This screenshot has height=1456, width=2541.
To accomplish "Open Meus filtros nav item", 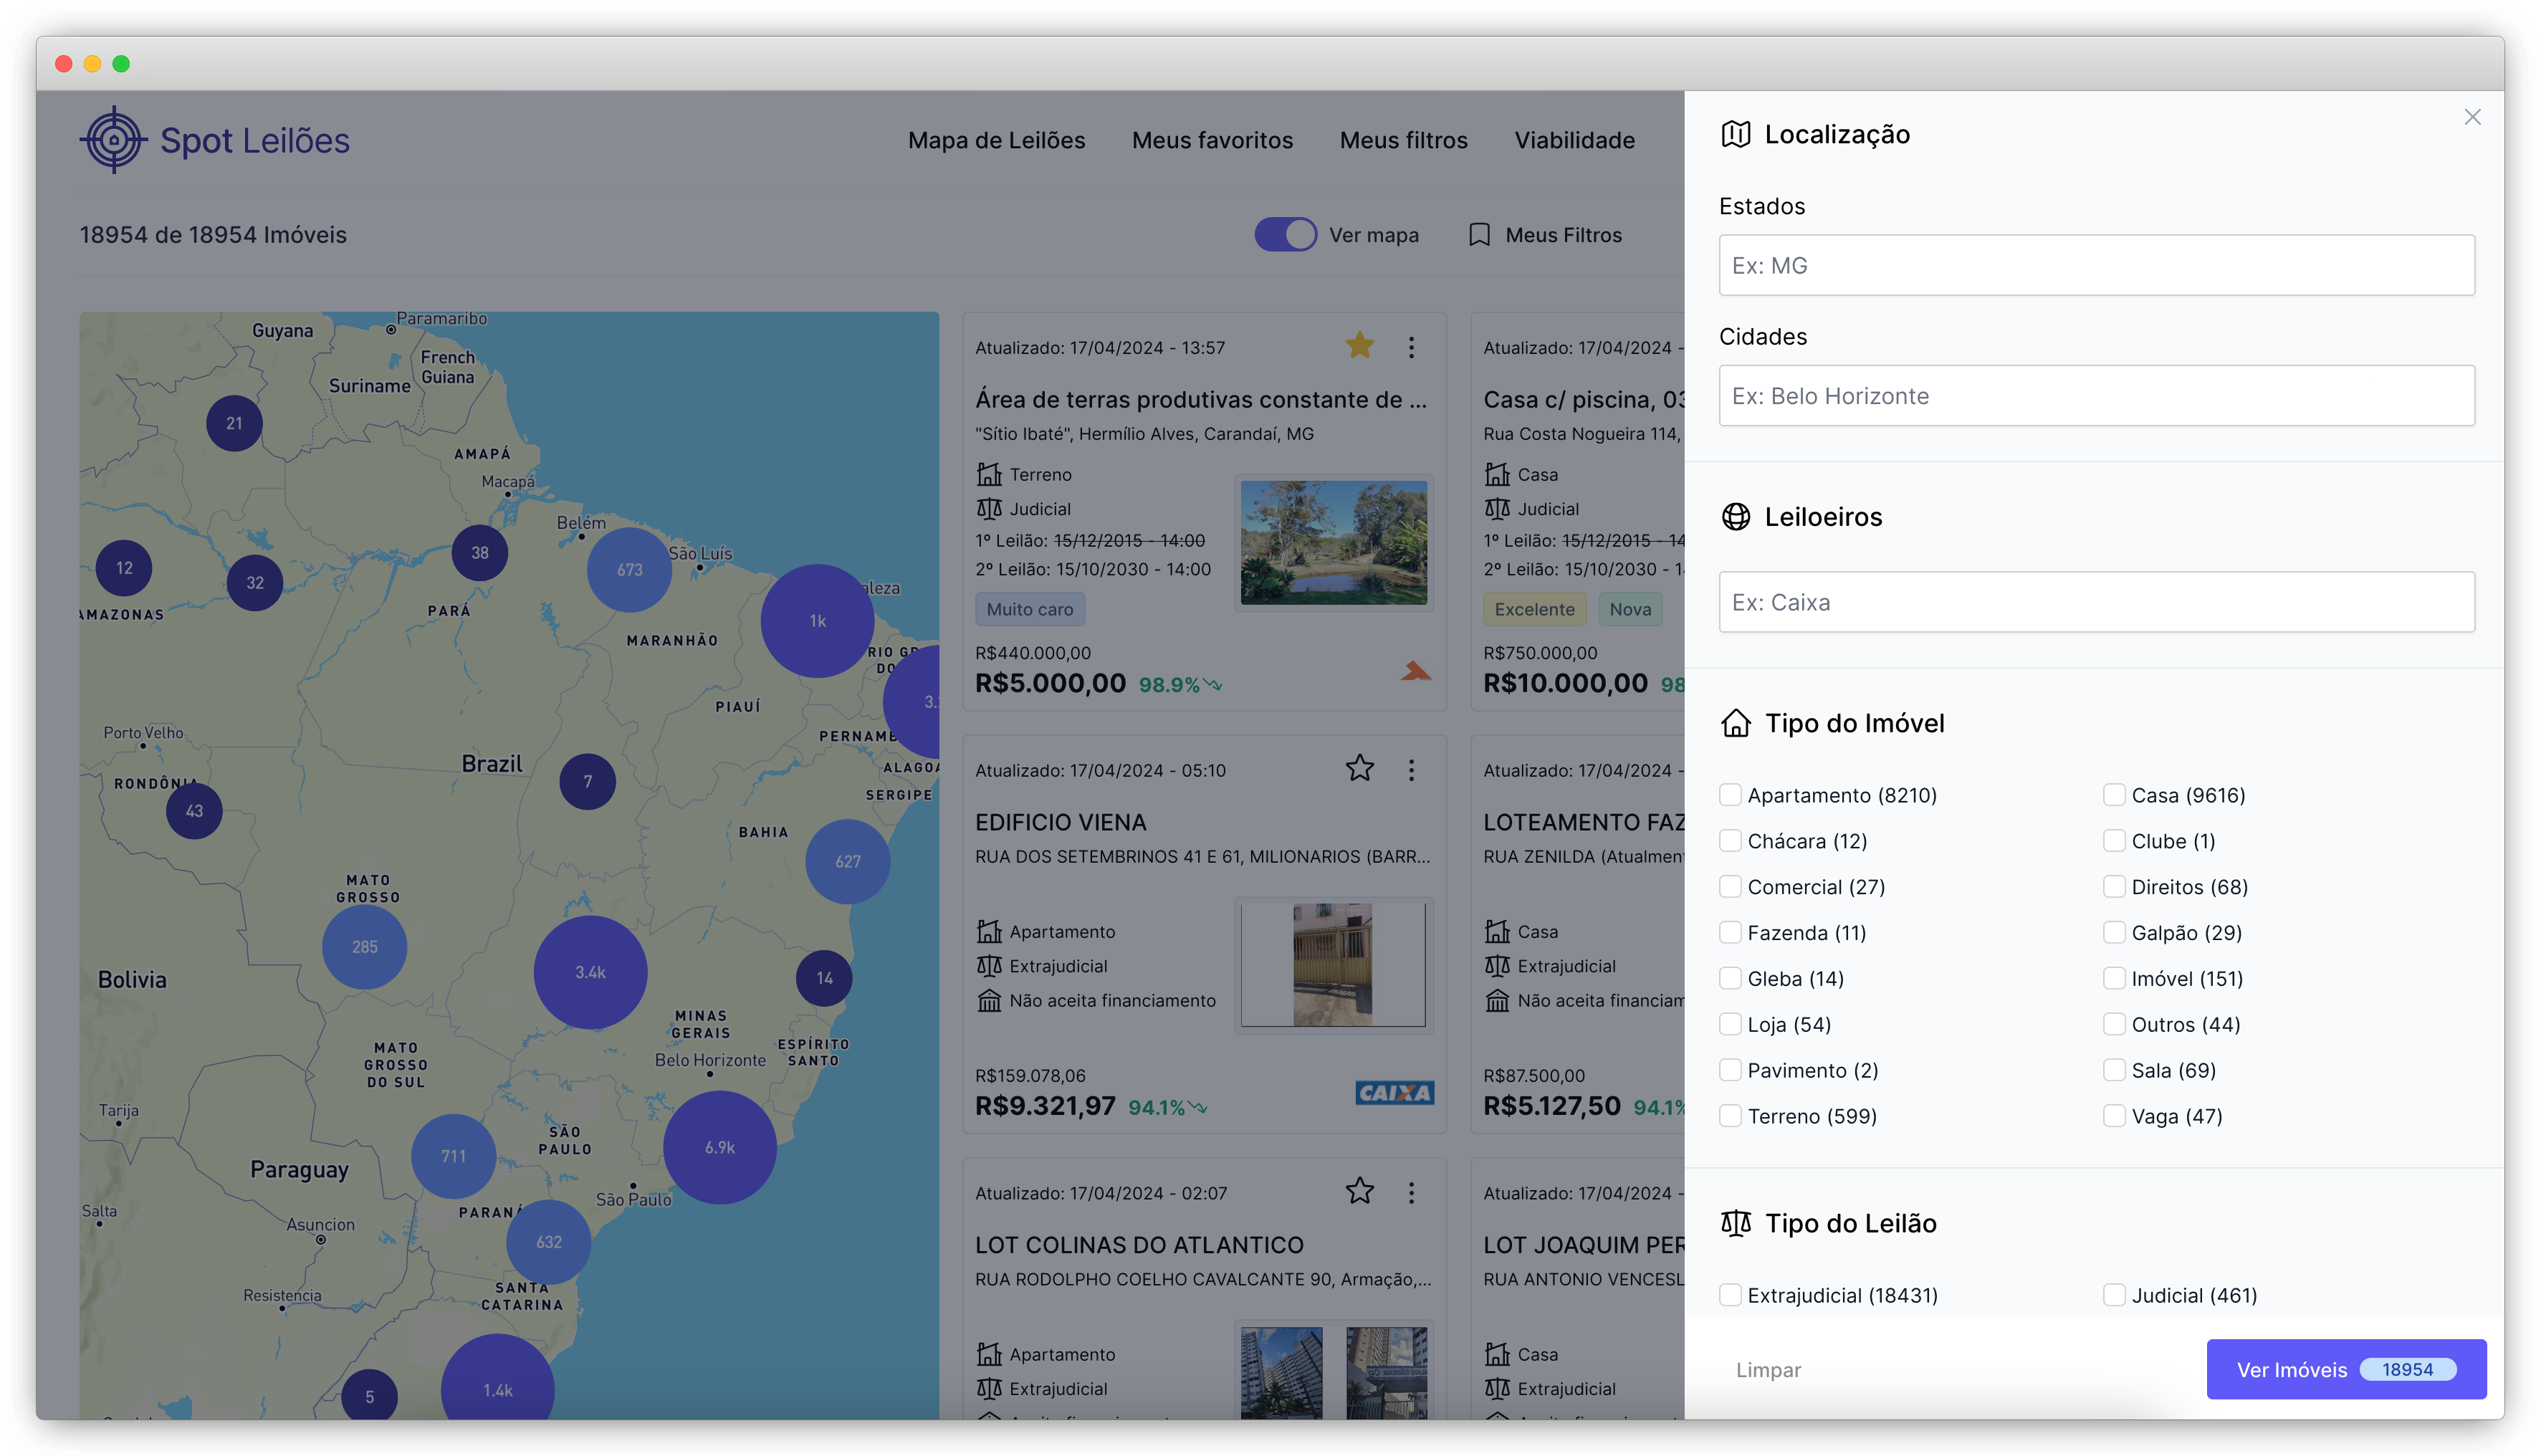I will point(1403,140).
